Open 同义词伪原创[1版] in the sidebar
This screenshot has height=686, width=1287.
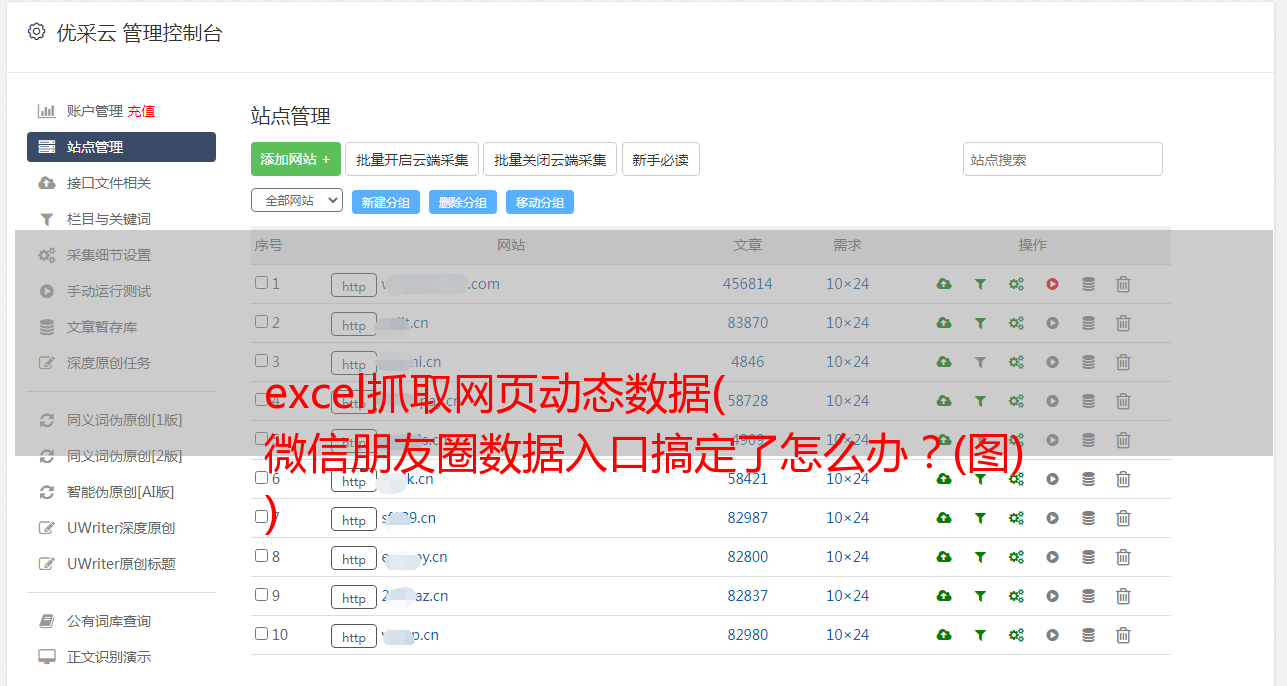click(x=125, y=420)
